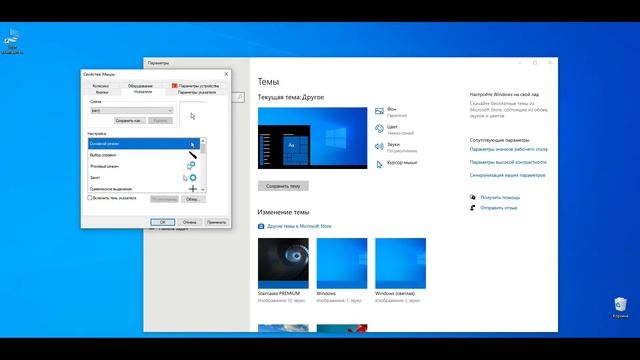Click the Сохранить тему button
Image resolution: width=640 pixels, height=360 pixels.
(283, 186)
